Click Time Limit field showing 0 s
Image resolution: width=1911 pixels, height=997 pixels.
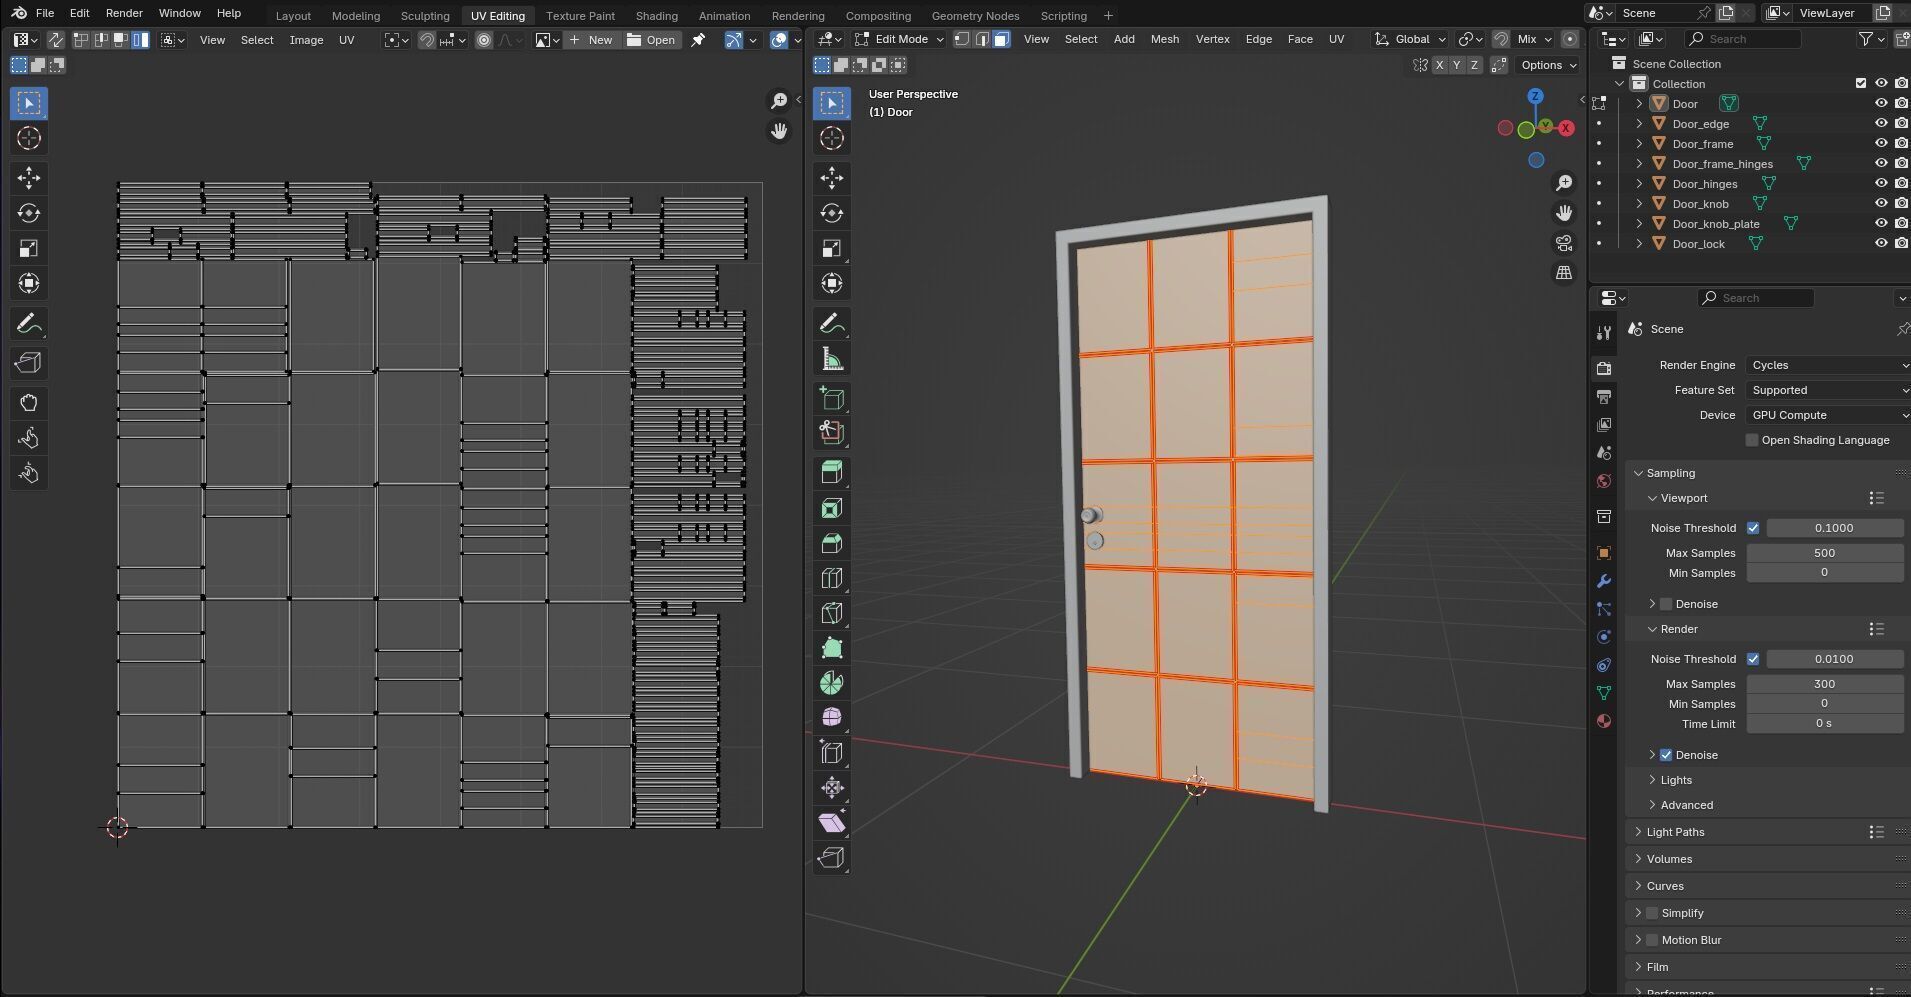pos(1824,723)
